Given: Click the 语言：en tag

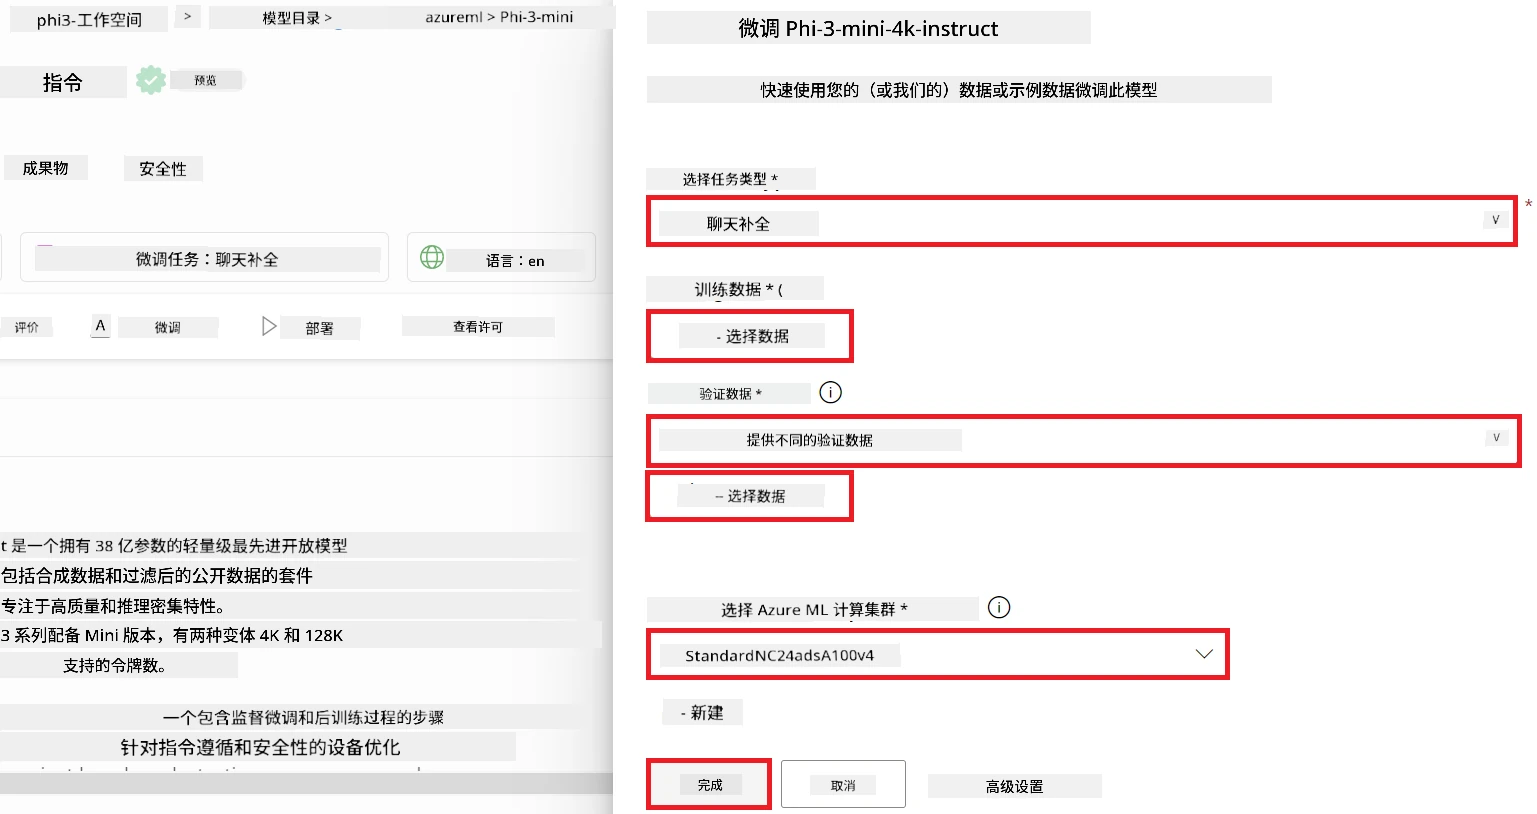Looking at the screenshot, I should pyautogui.click(x=502, y=257).
